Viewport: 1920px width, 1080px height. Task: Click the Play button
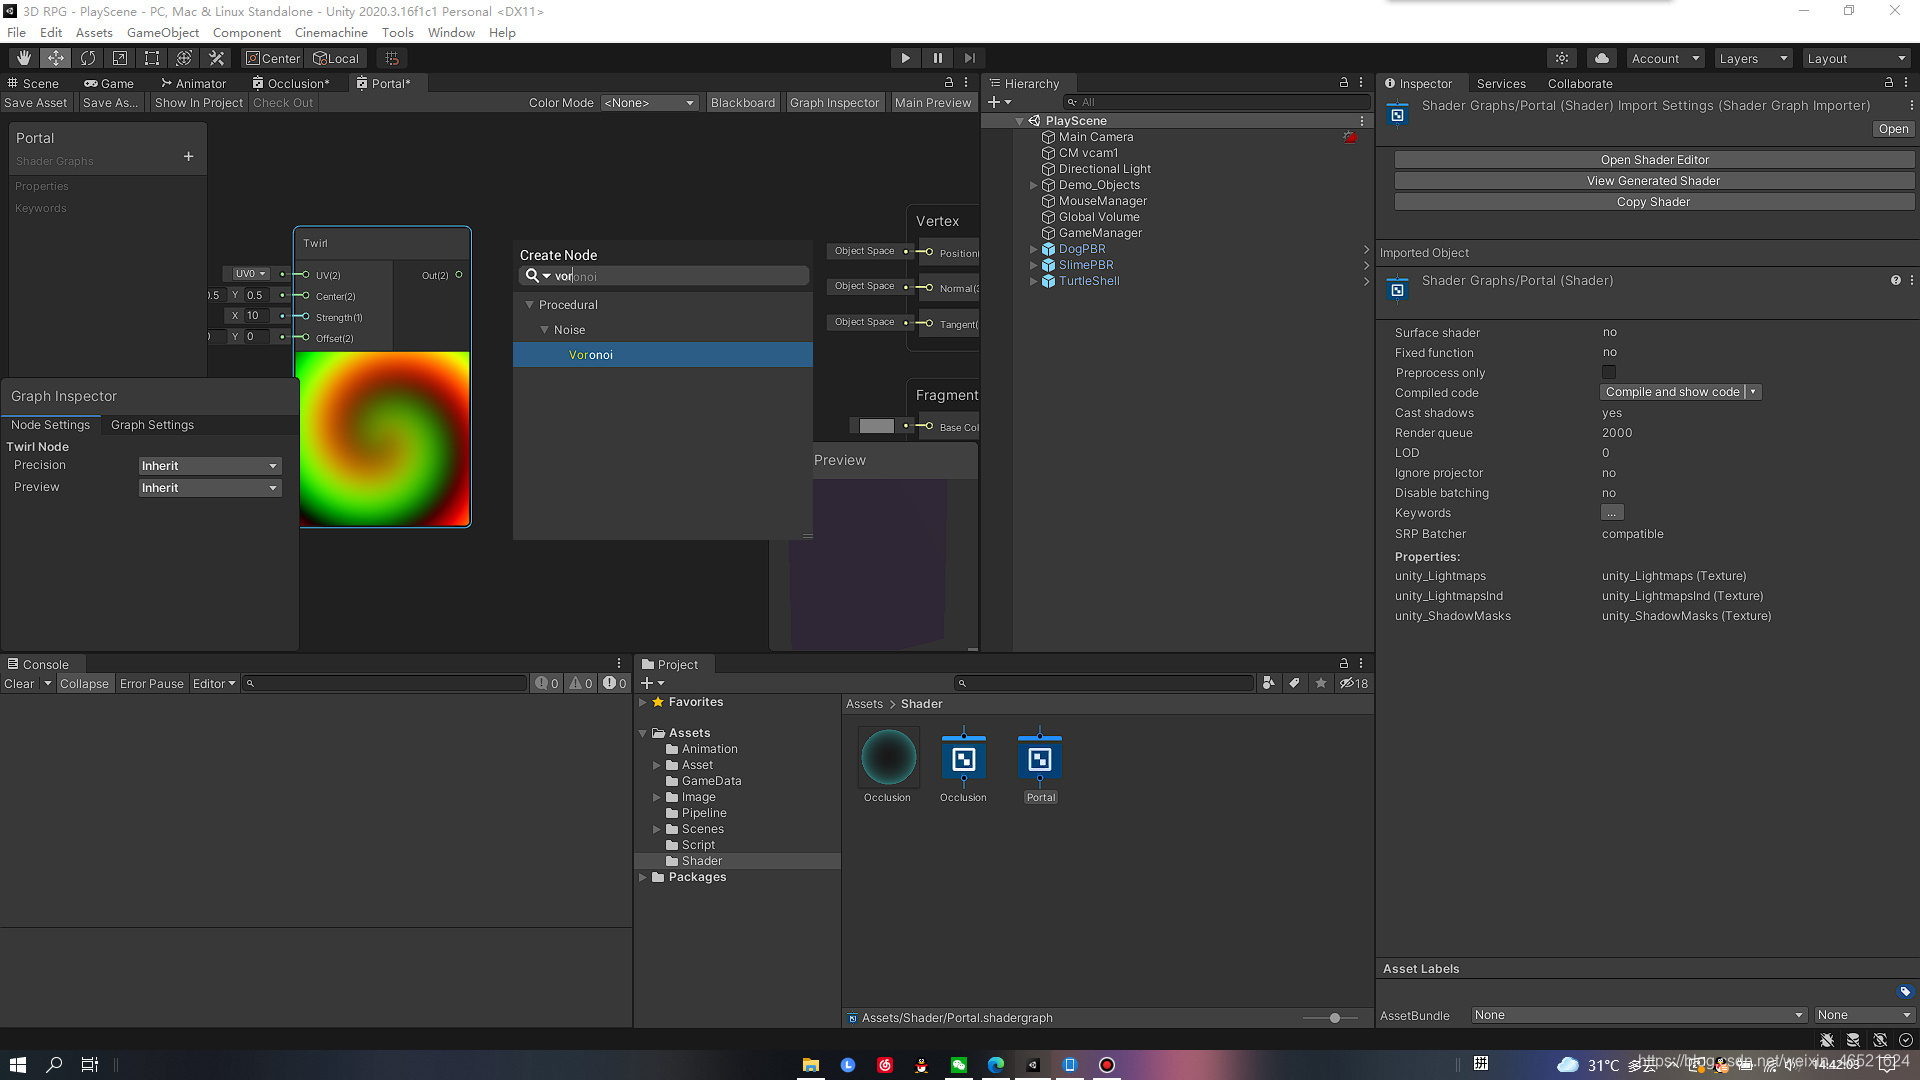905,58
